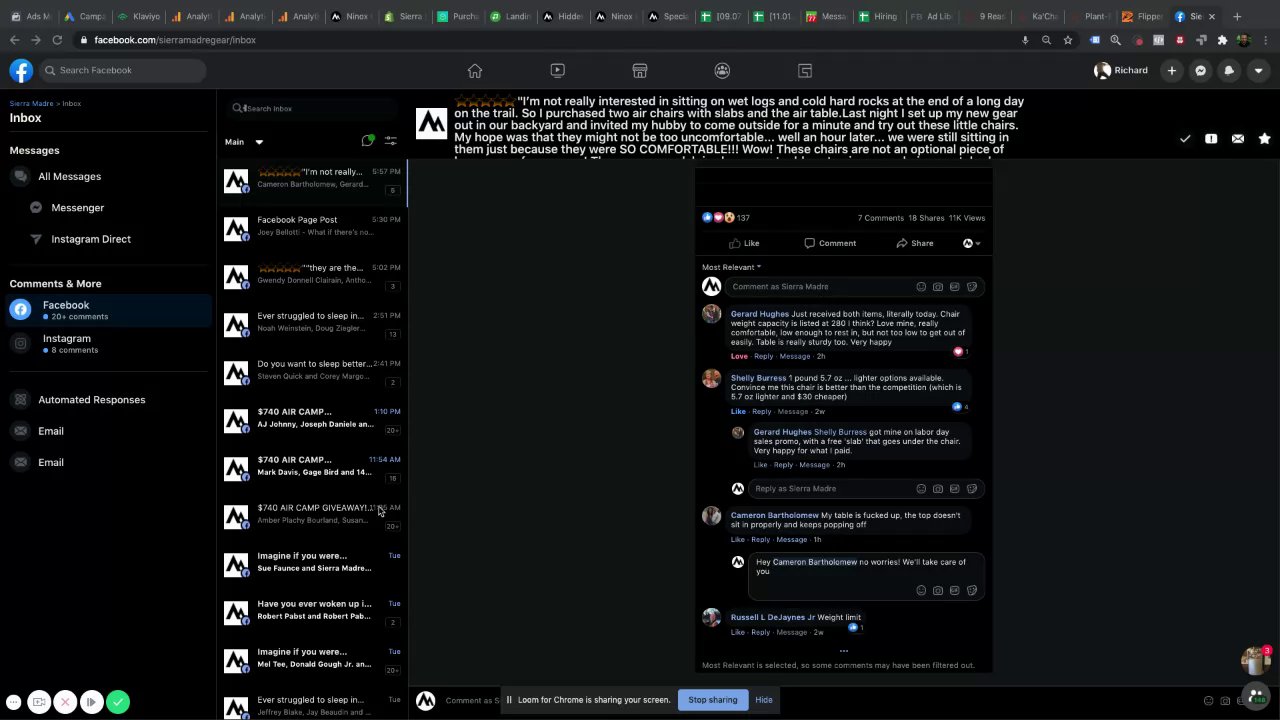Finish Loom recording with green check
The height and width of the screenshot is (720, 1280).
(117, 702)
